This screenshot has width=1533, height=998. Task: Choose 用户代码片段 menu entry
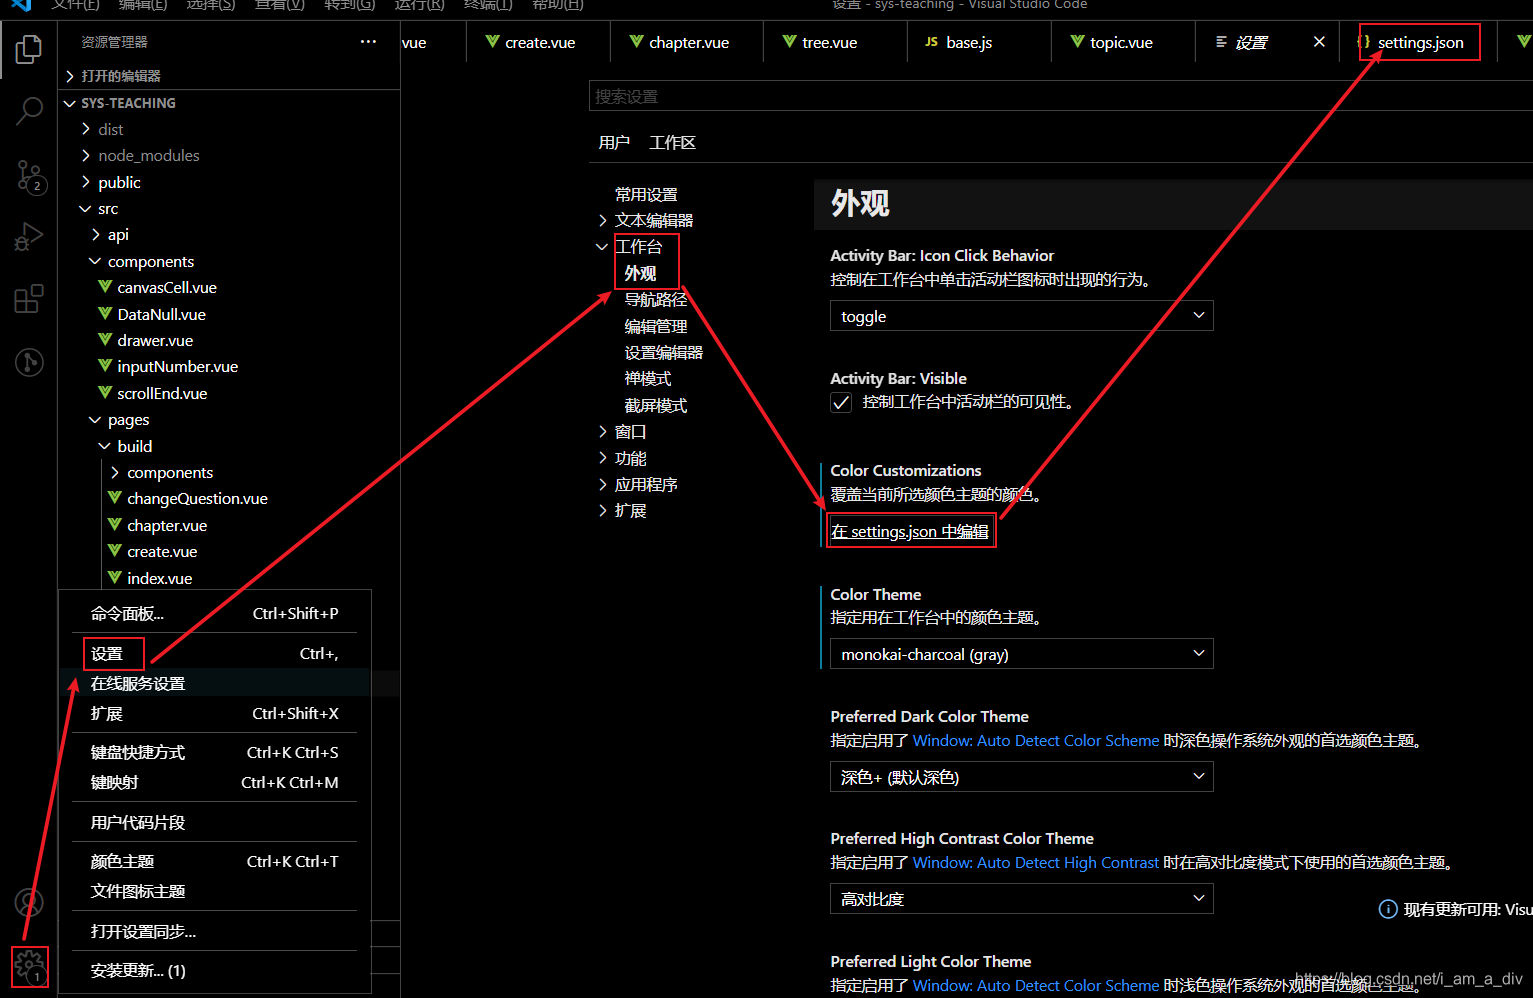tap(214, 822)
